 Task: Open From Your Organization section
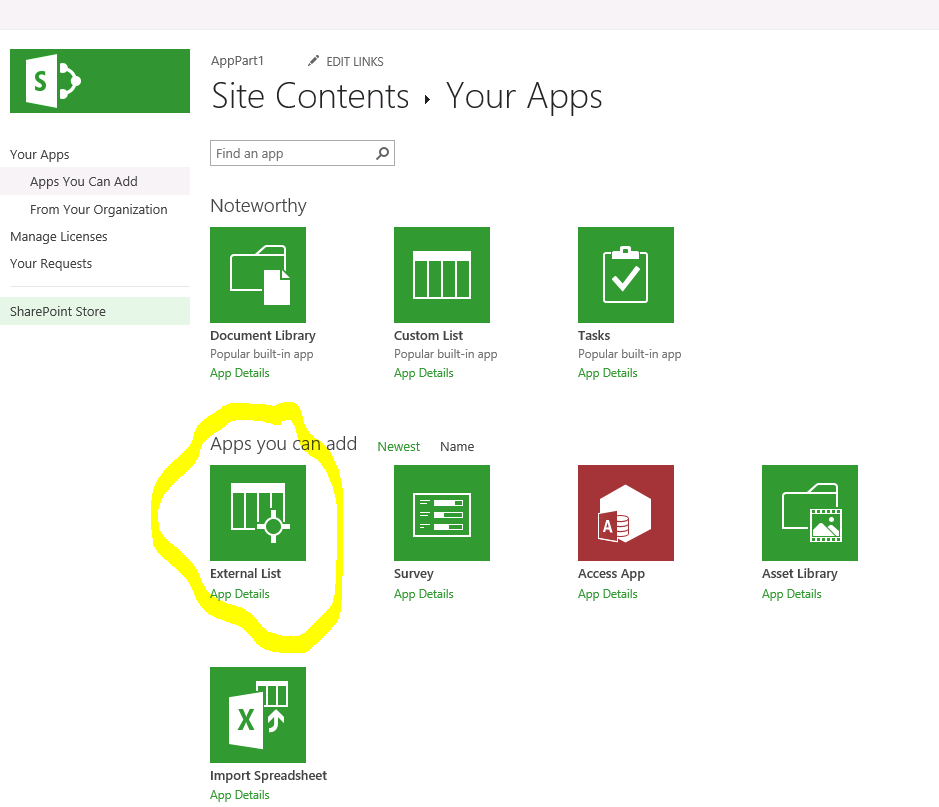click(x=99, y=209)
